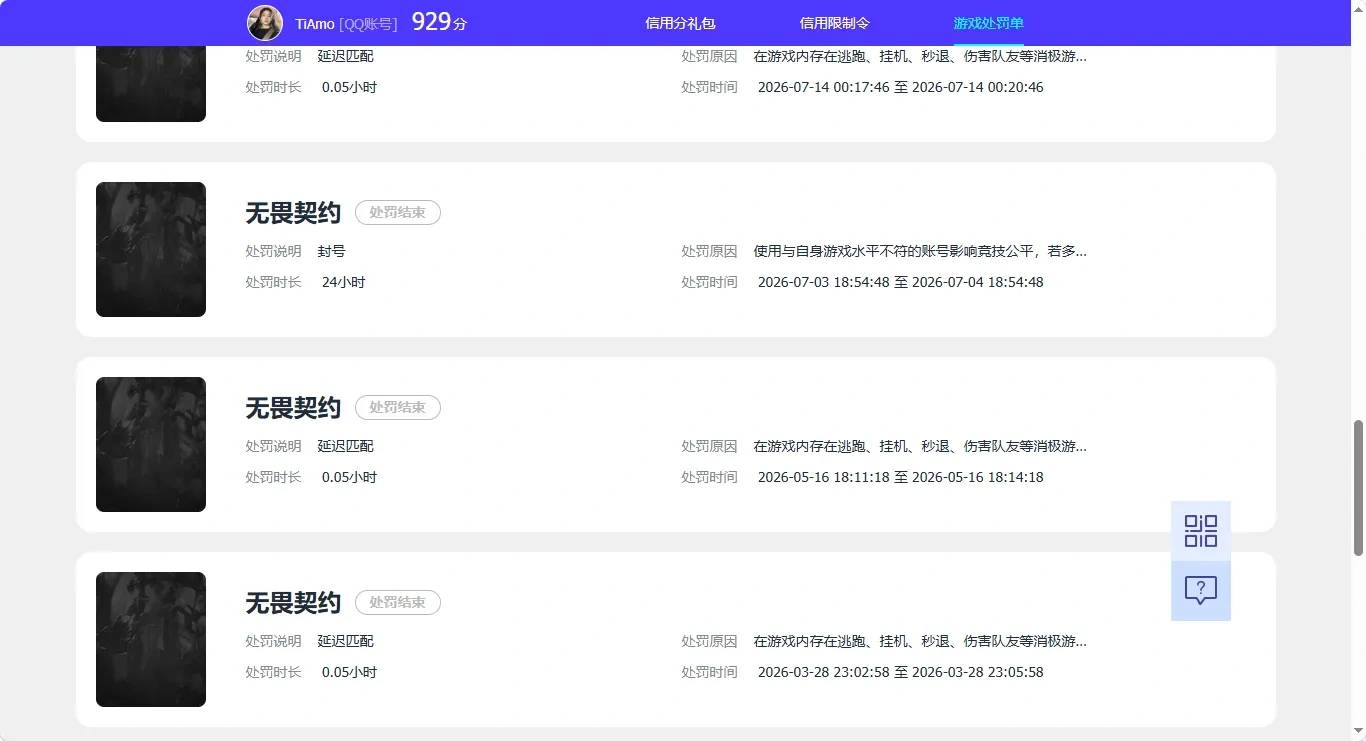Click time range 2026-07-03 18:54:48

(x=900, y=282)
